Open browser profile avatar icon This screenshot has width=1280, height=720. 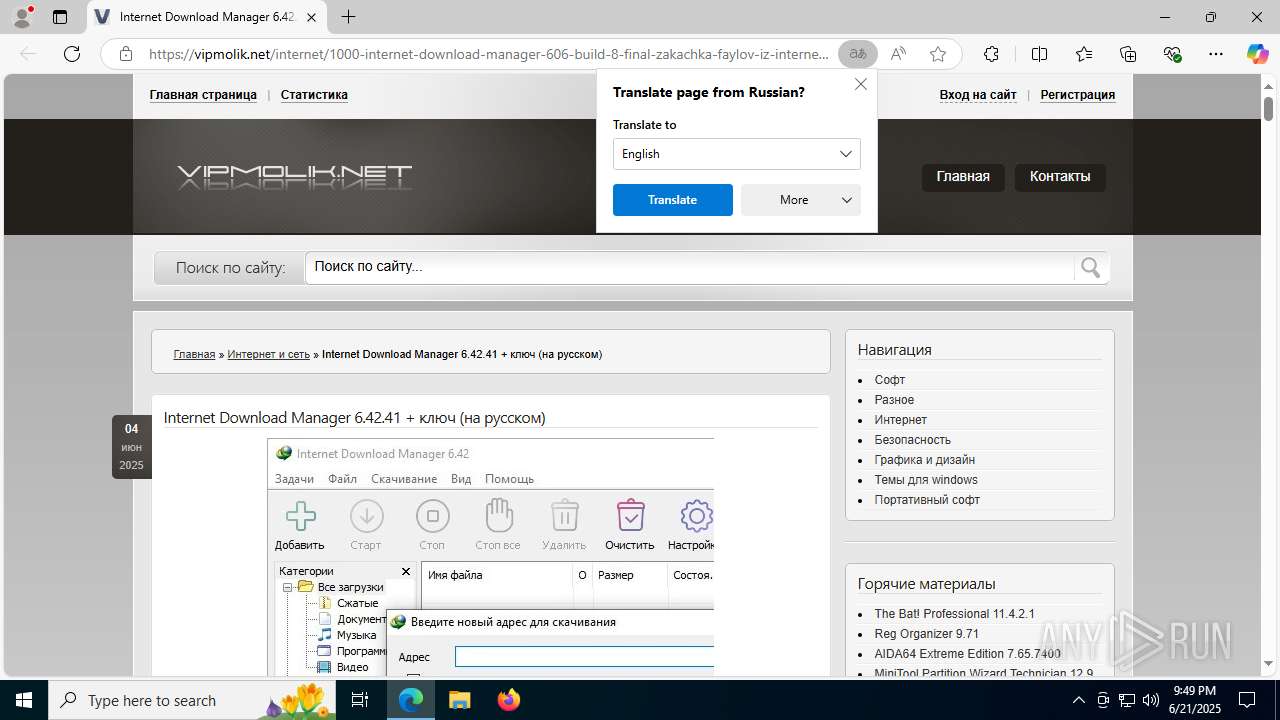22,17
